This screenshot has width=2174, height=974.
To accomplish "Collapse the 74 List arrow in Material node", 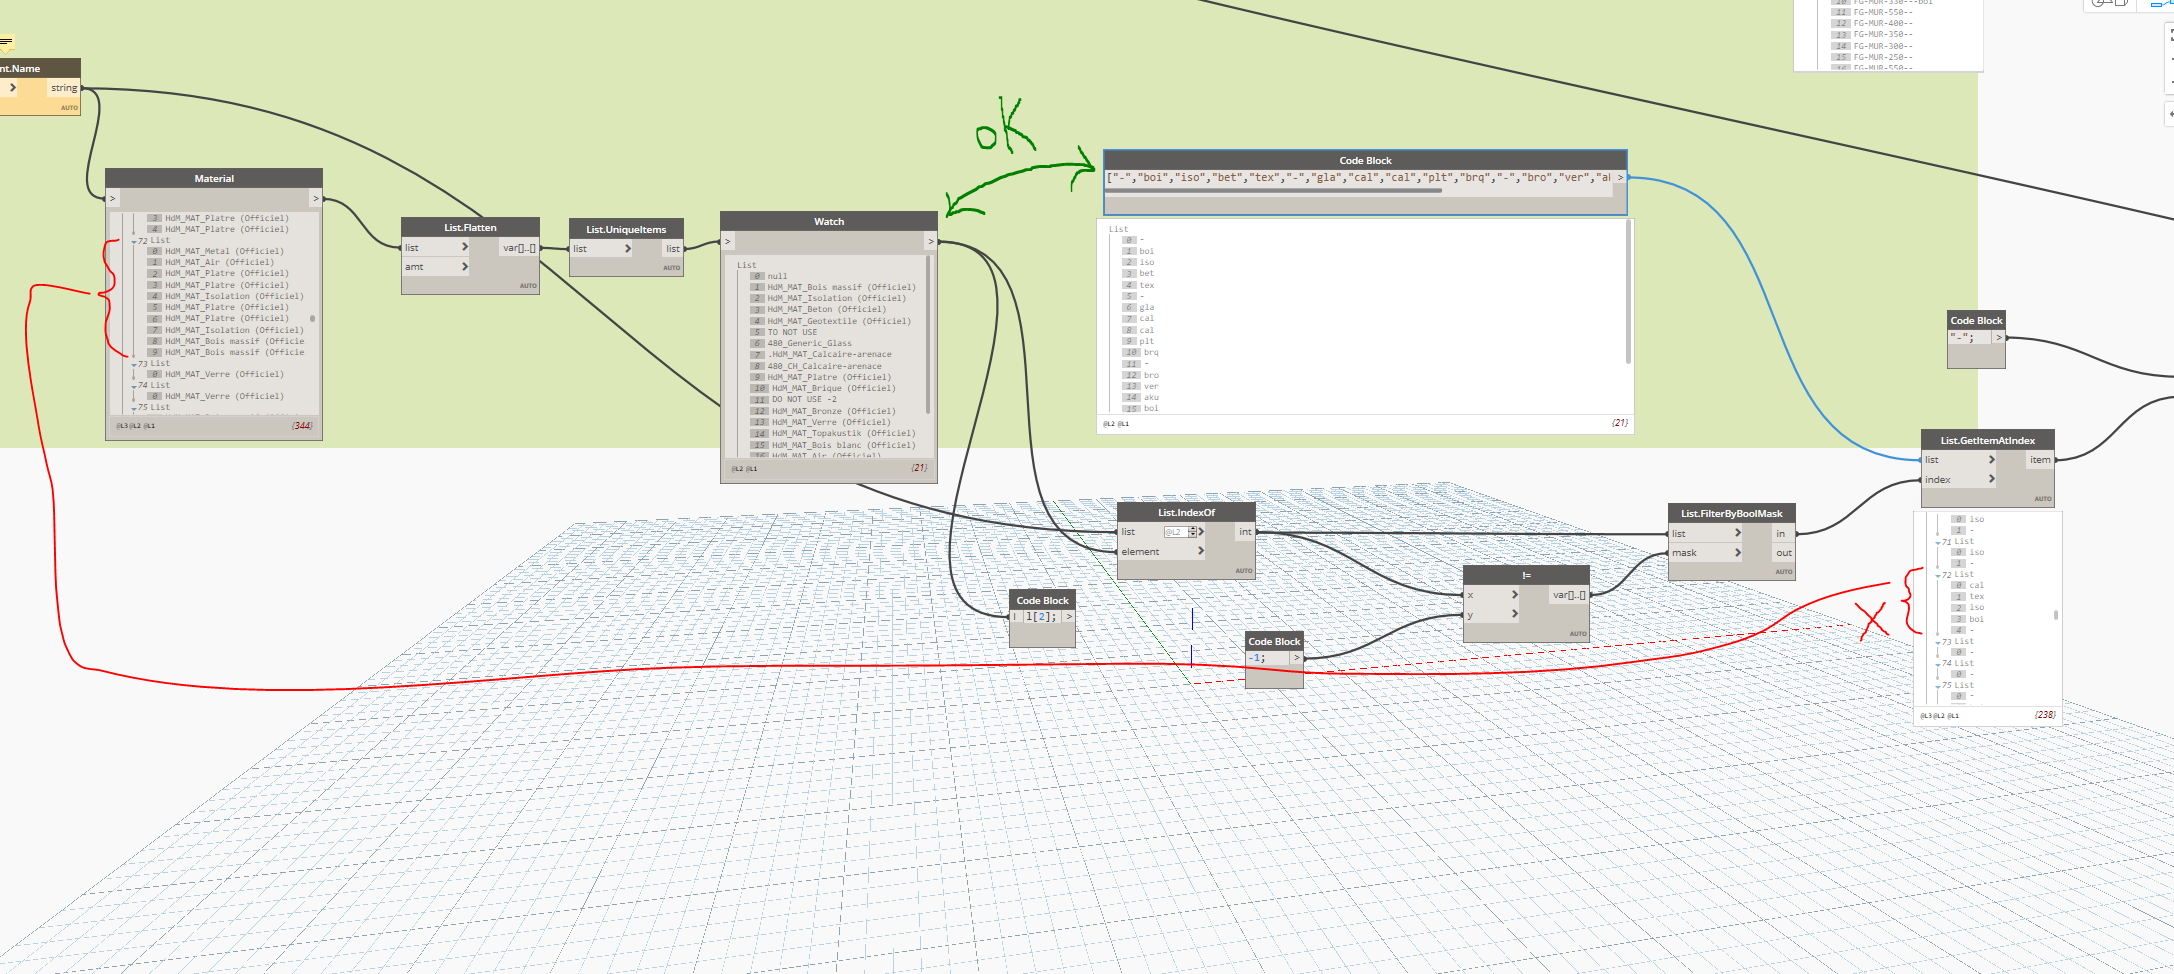I will pyautogui.click(x=134, y=386).
